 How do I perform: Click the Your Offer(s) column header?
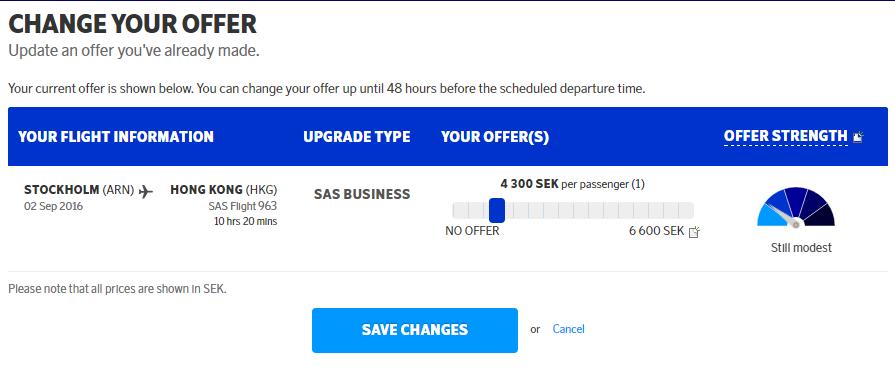tap(495, 137)
